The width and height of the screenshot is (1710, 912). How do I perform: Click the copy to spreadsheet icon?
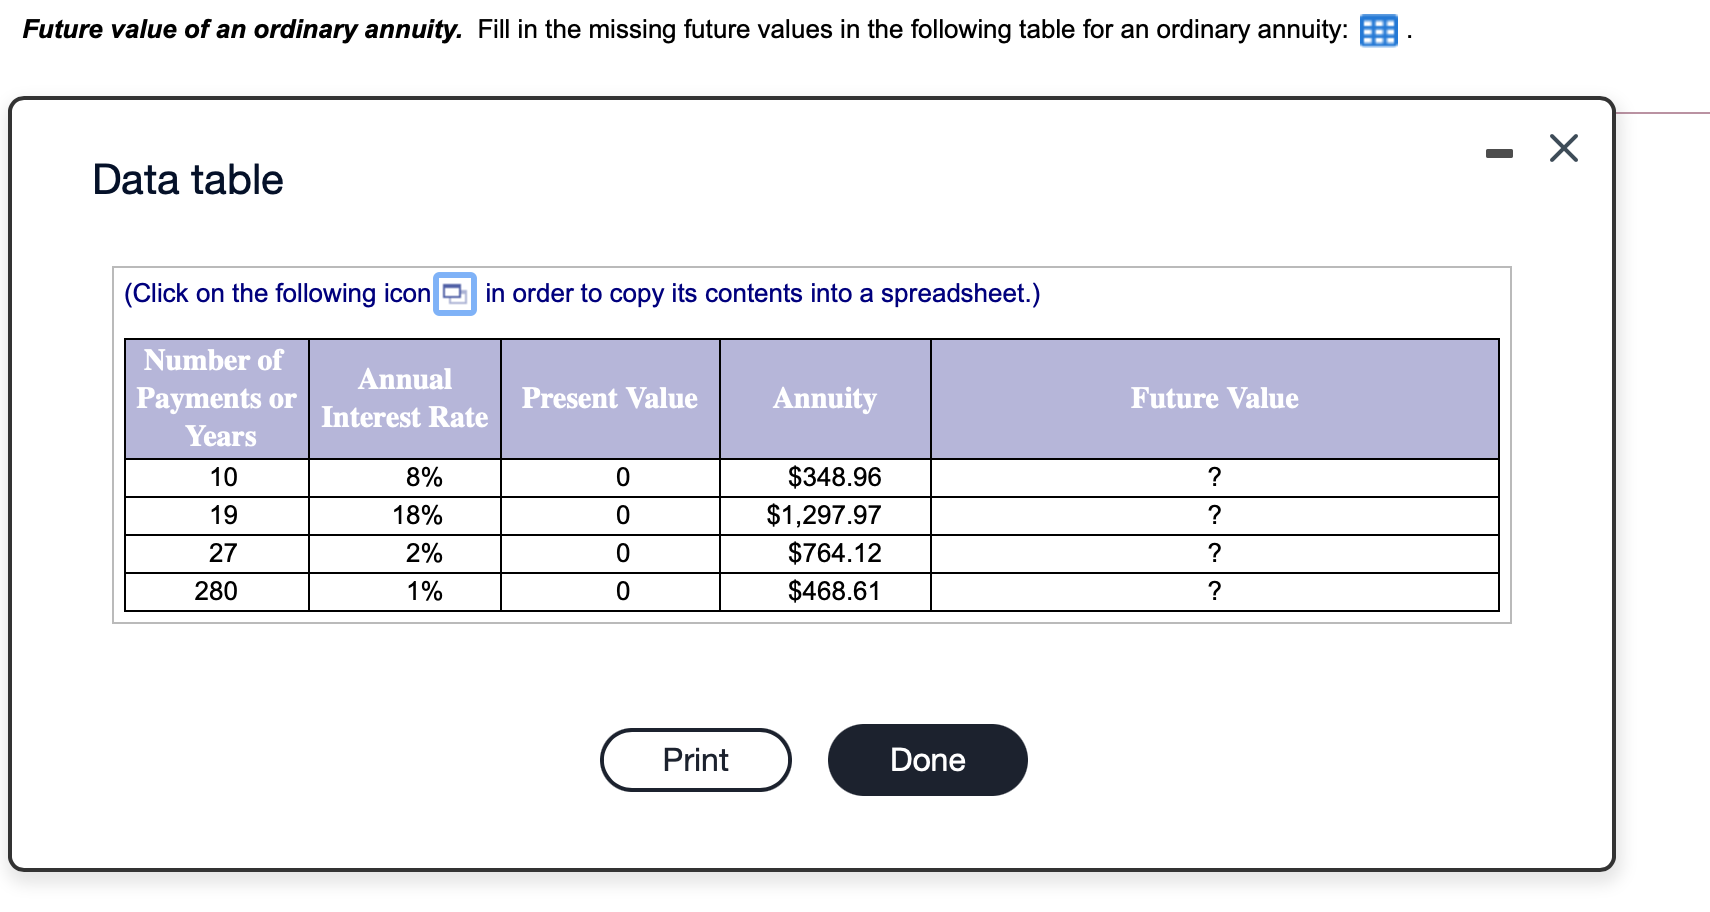pos(455,294)
